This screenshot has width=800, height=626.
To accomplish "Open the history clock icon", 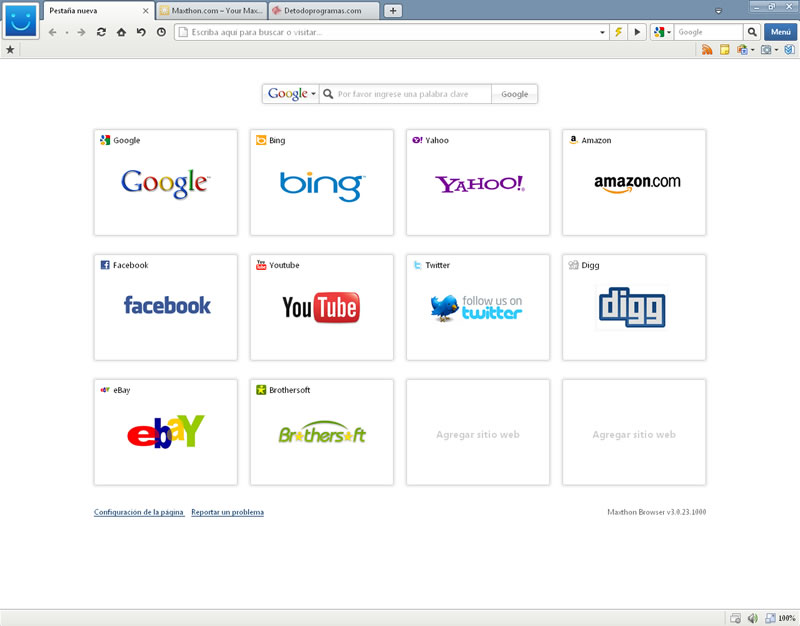I will [x=161, y=32].
